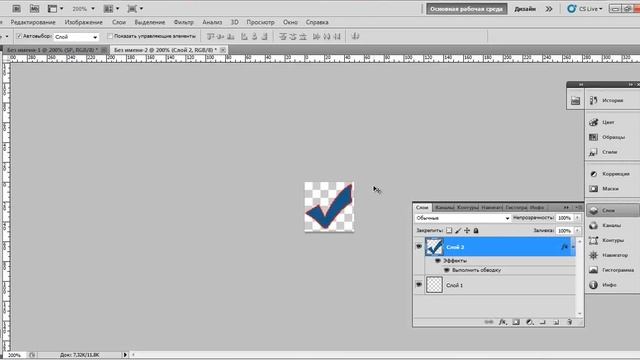Toggle lock image pixels brush icon
Viewport: 640px width, 360px height.
pyautogui.click(x=458, y=231)
